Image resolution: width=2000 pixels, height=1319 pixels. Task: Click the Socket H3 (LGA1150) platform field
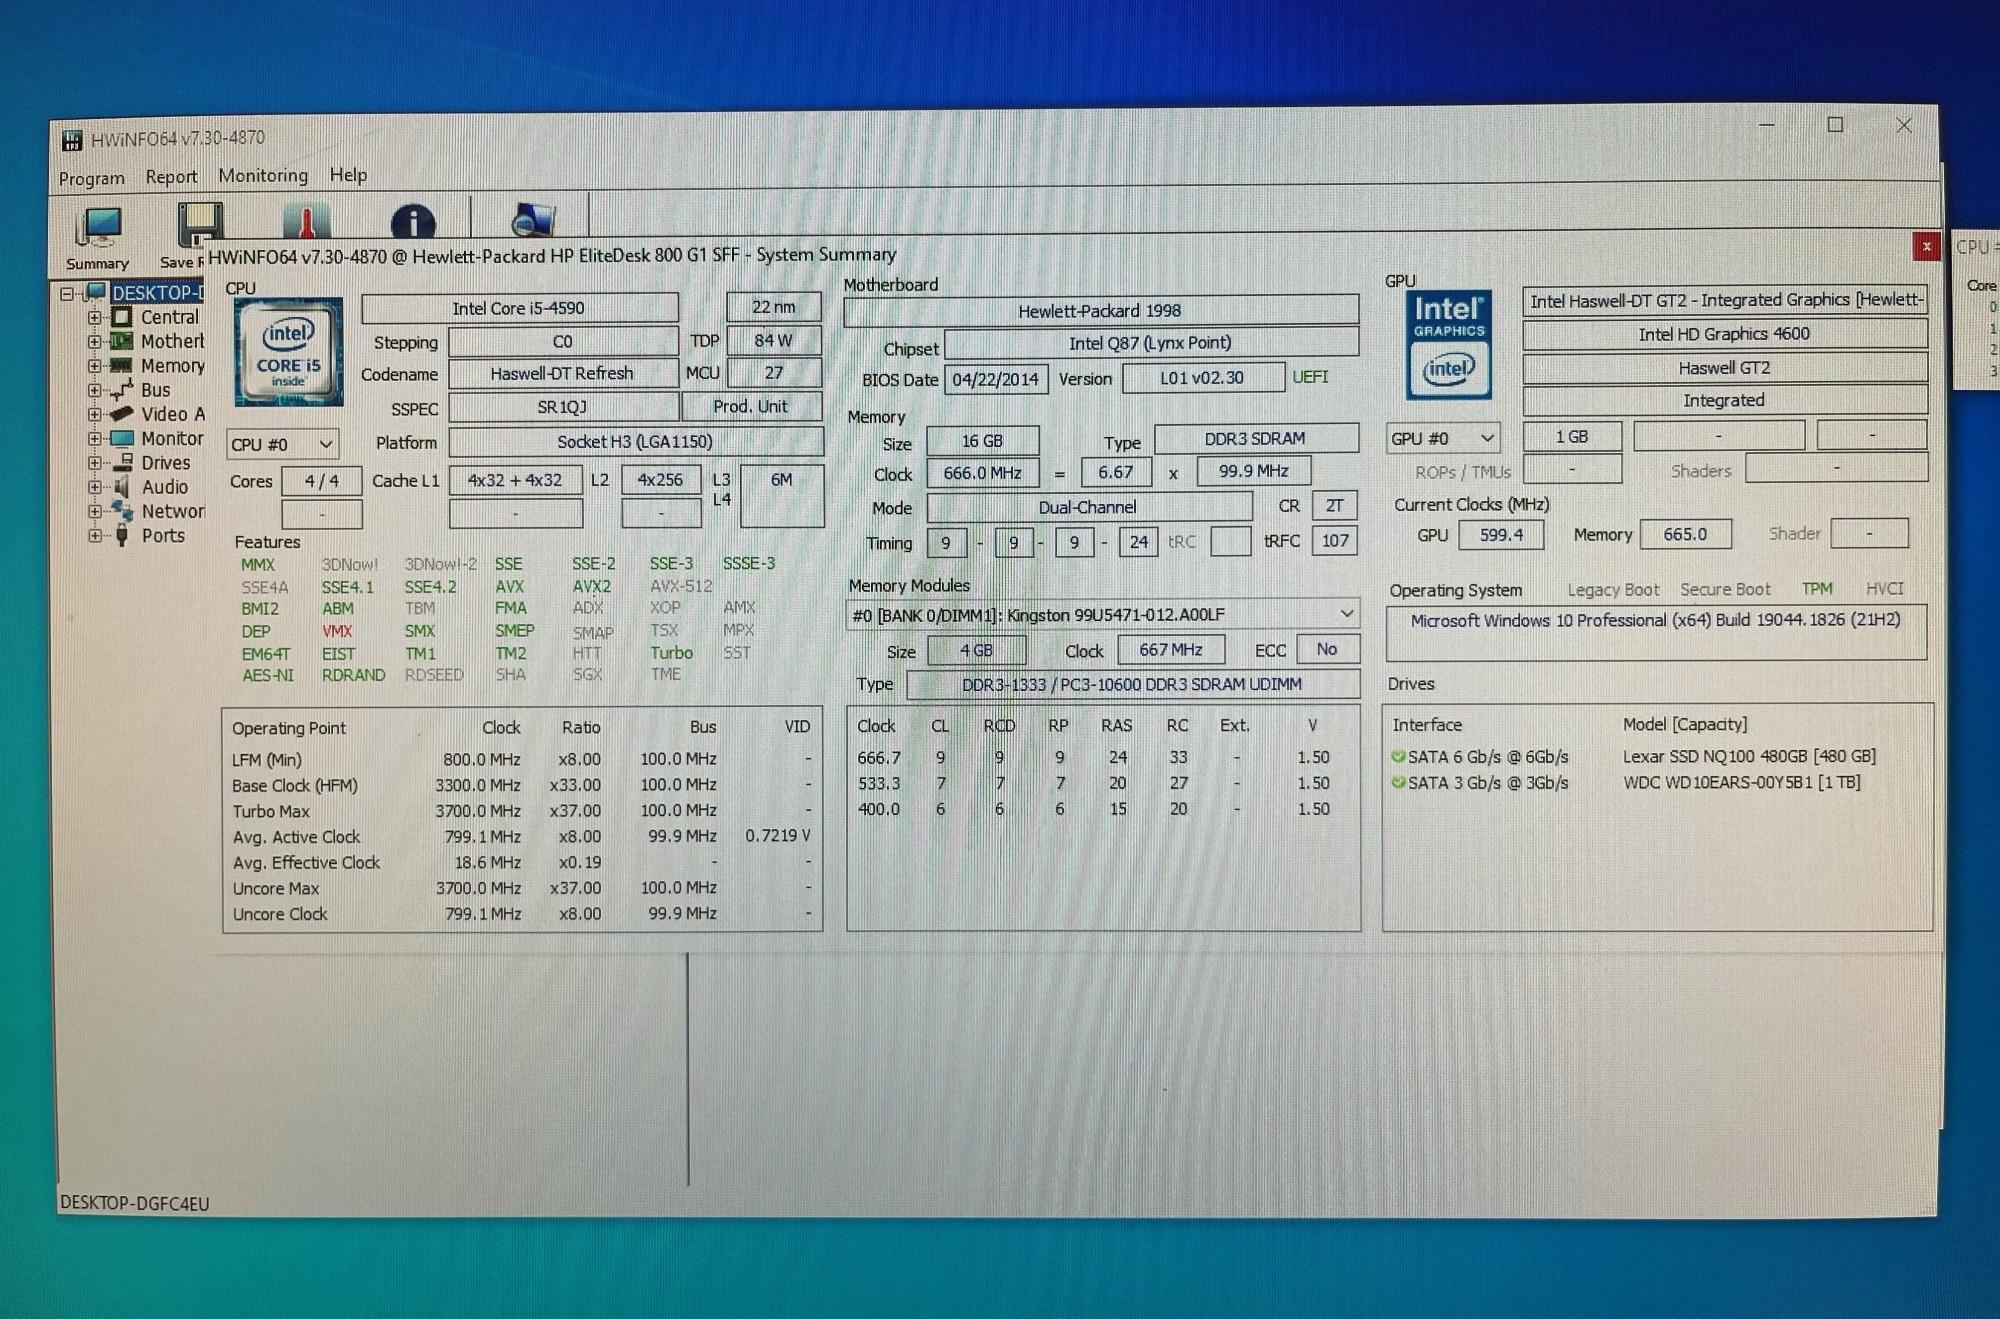635,442
